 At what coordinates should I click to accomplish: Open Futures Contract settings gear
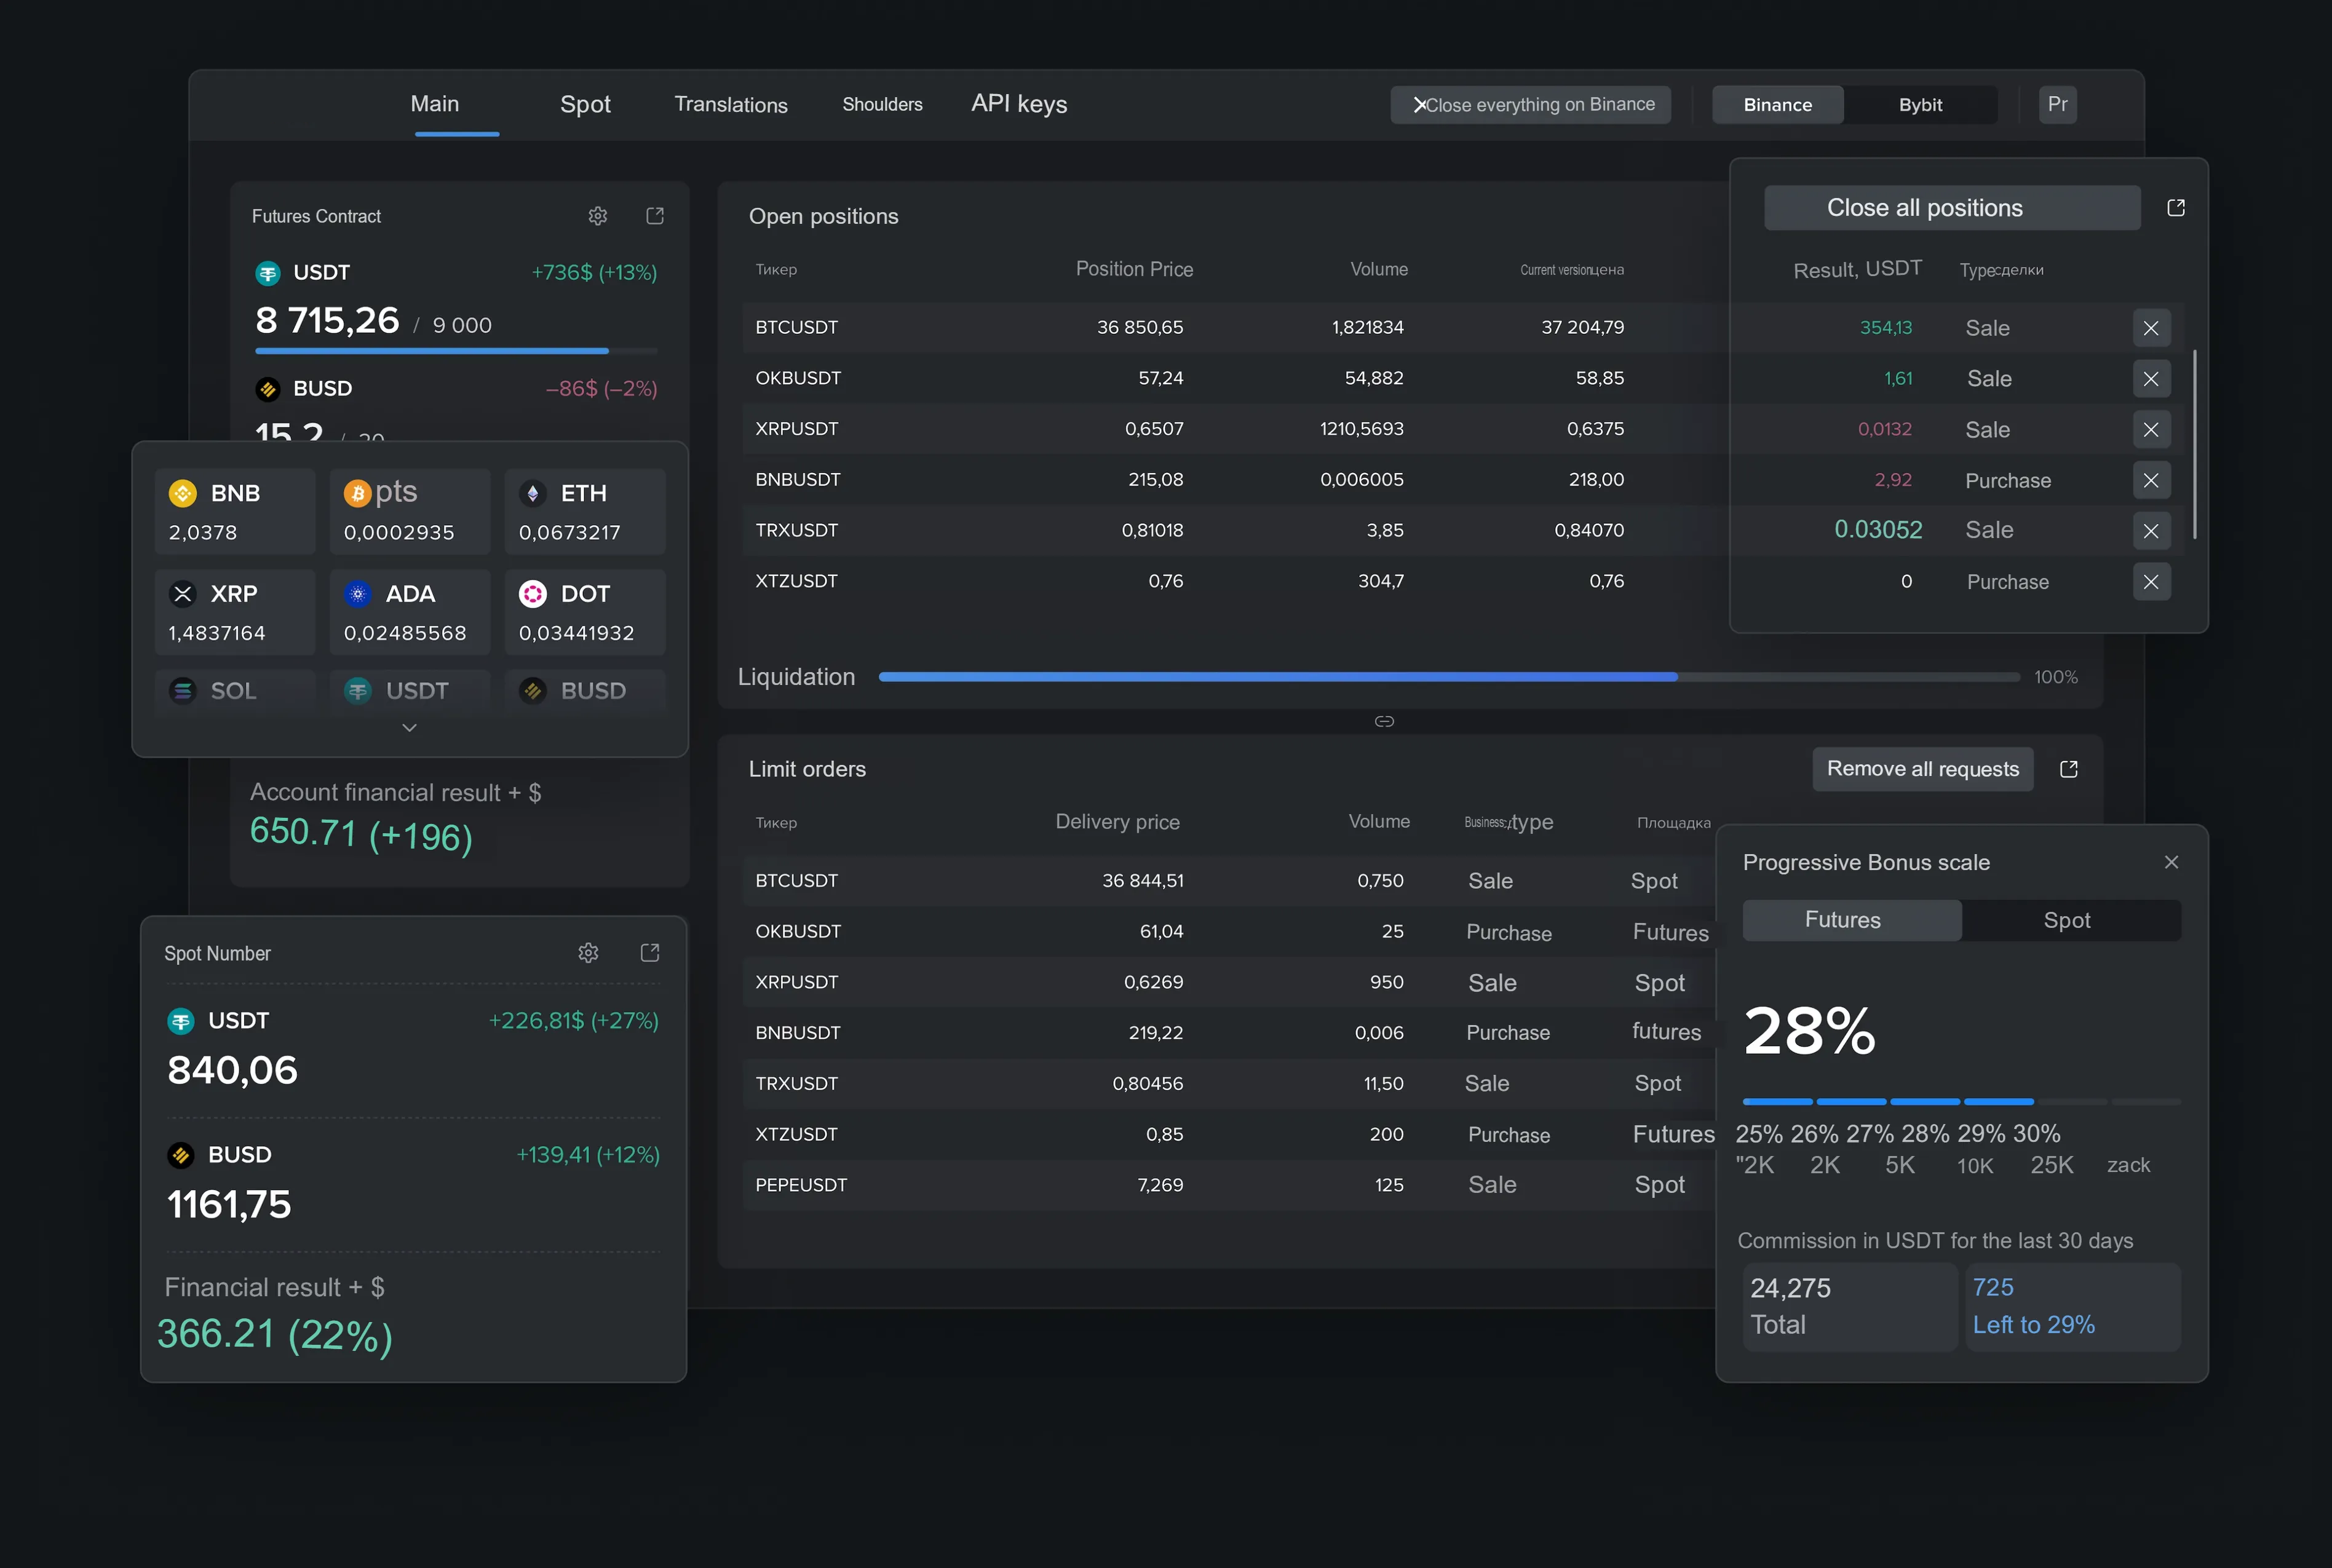click(598, 216)
